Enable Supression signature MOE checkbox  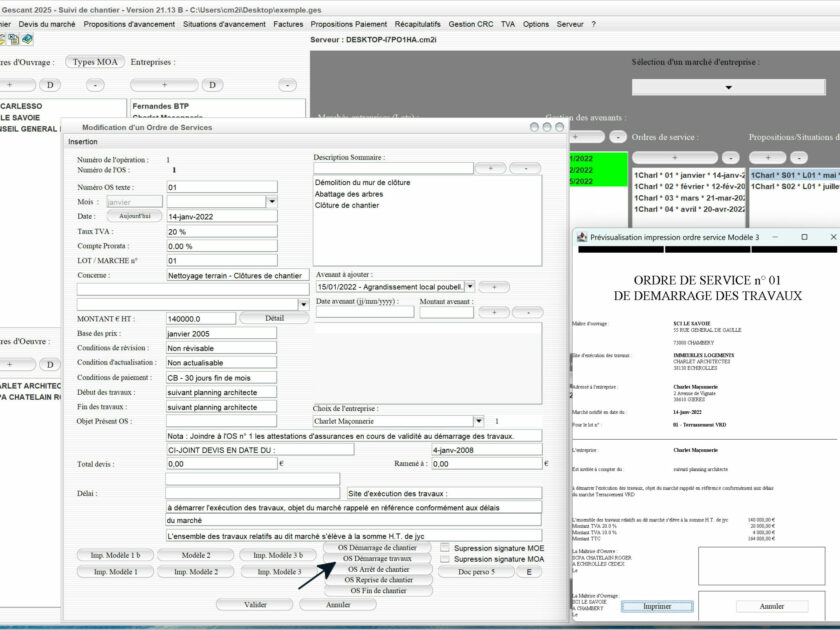(445, 548)
